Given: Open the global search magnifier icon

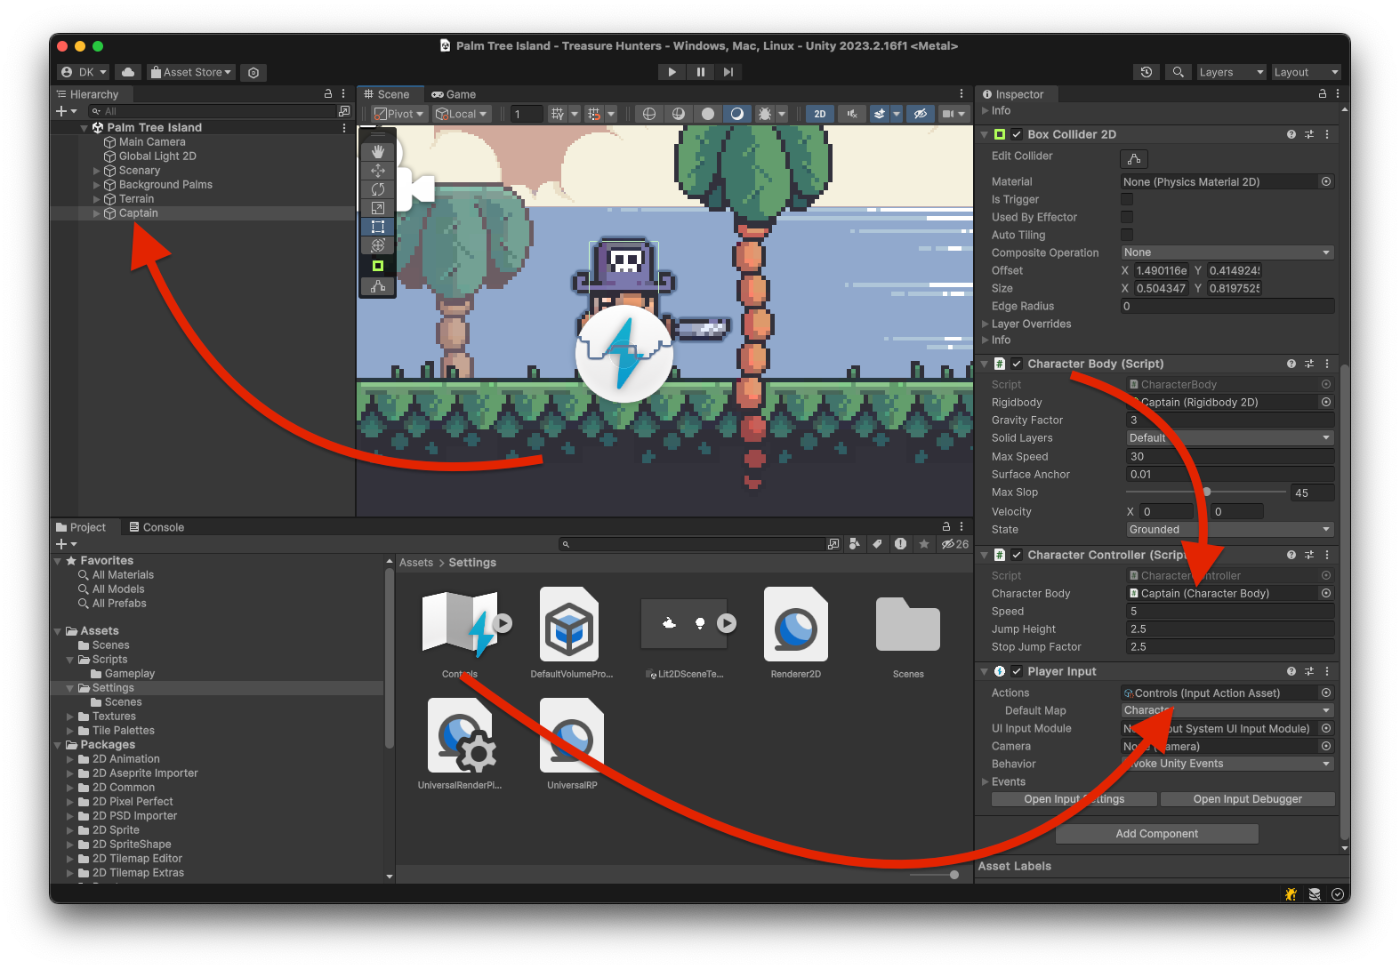Looking at the screenshot, I should click(1178, 72).
